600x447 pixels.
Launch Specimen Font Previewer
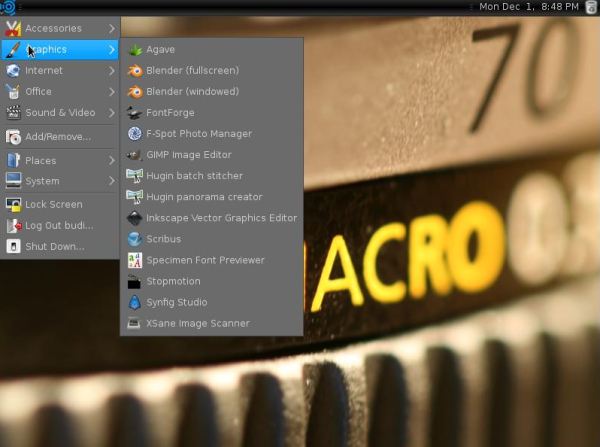[212, 260]
